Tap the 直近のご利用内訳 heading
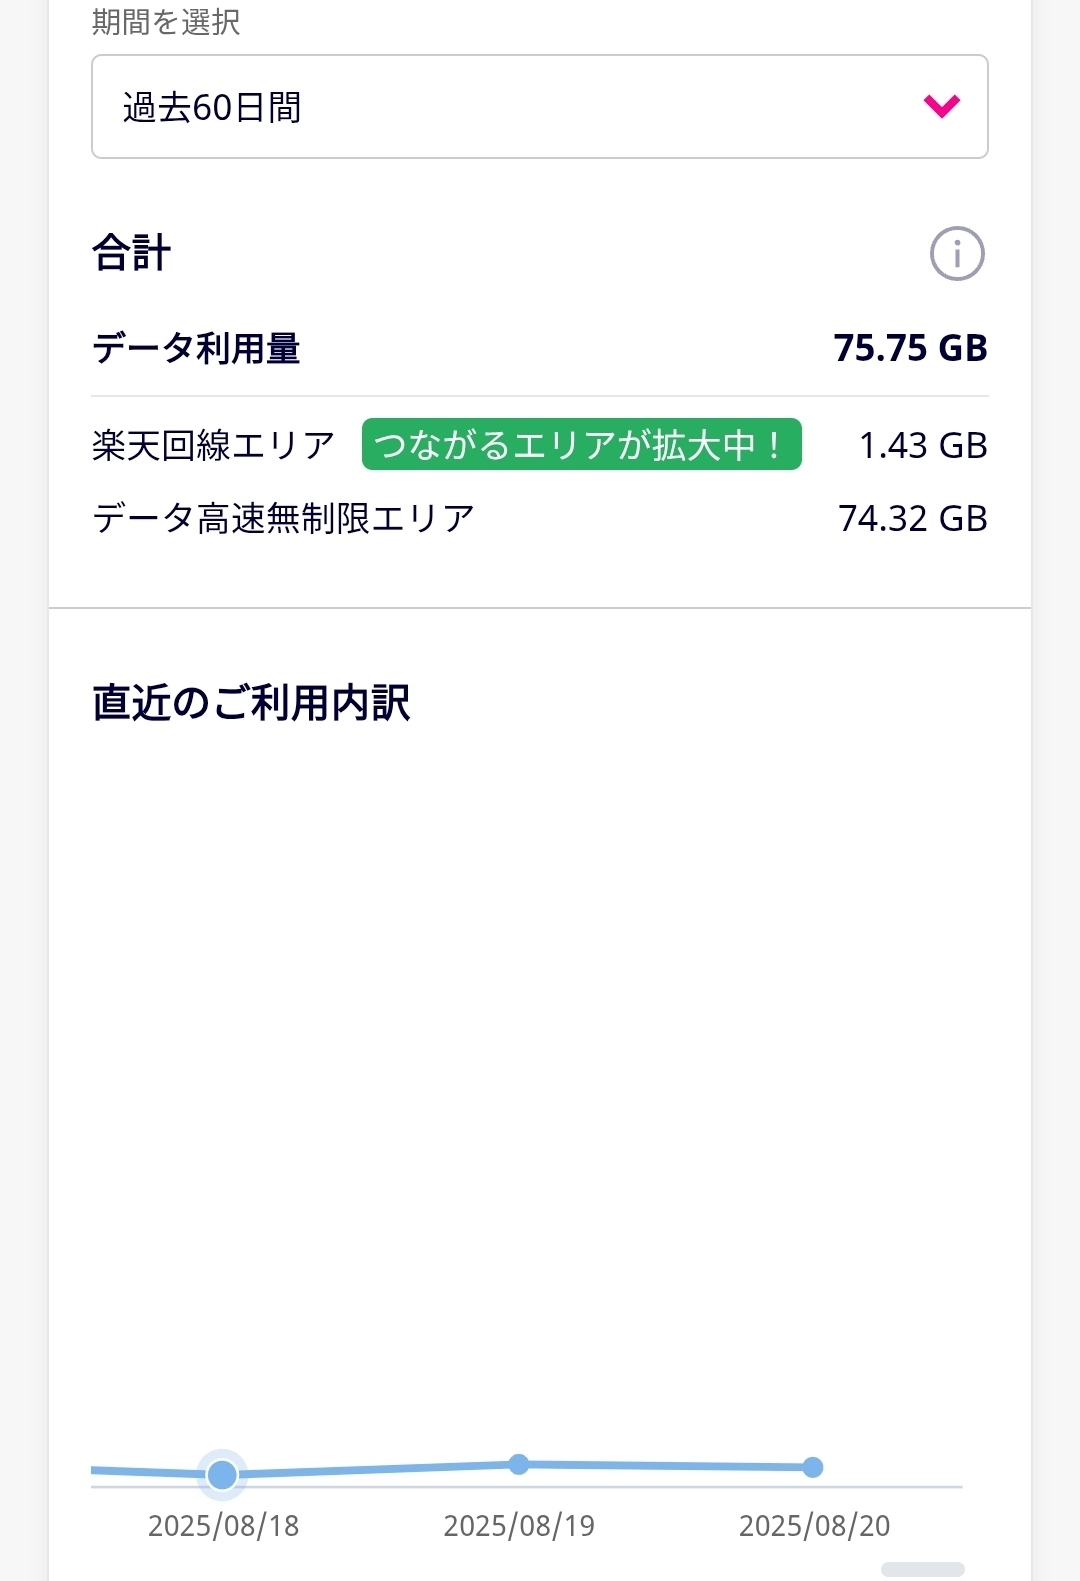The image size is (1080, 1581). coord(251,702)
